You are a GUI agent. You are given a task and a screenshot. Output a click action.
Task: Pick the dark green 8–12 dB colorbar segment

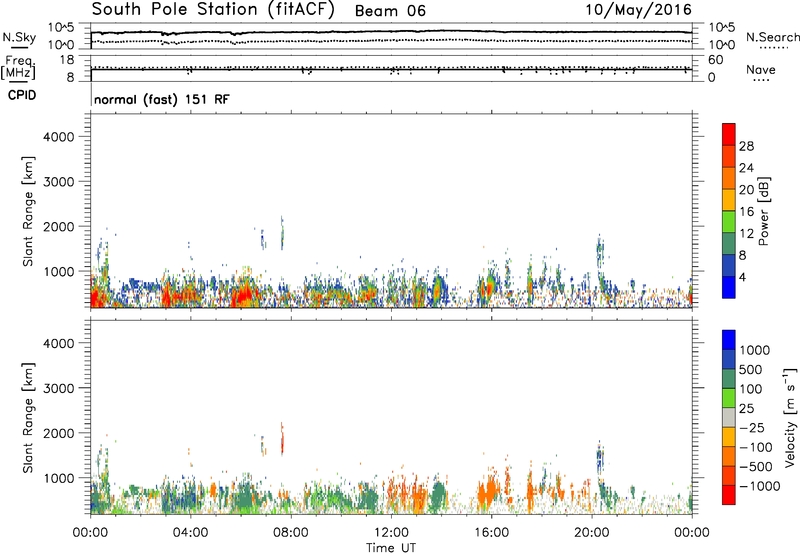(729, 243)
